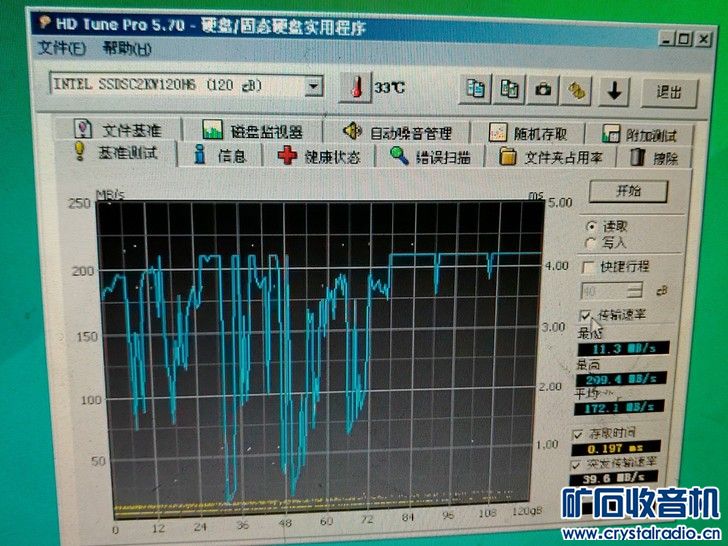
Task: Click the down-arrow minimize-to-tray icon
Action: 615,91
